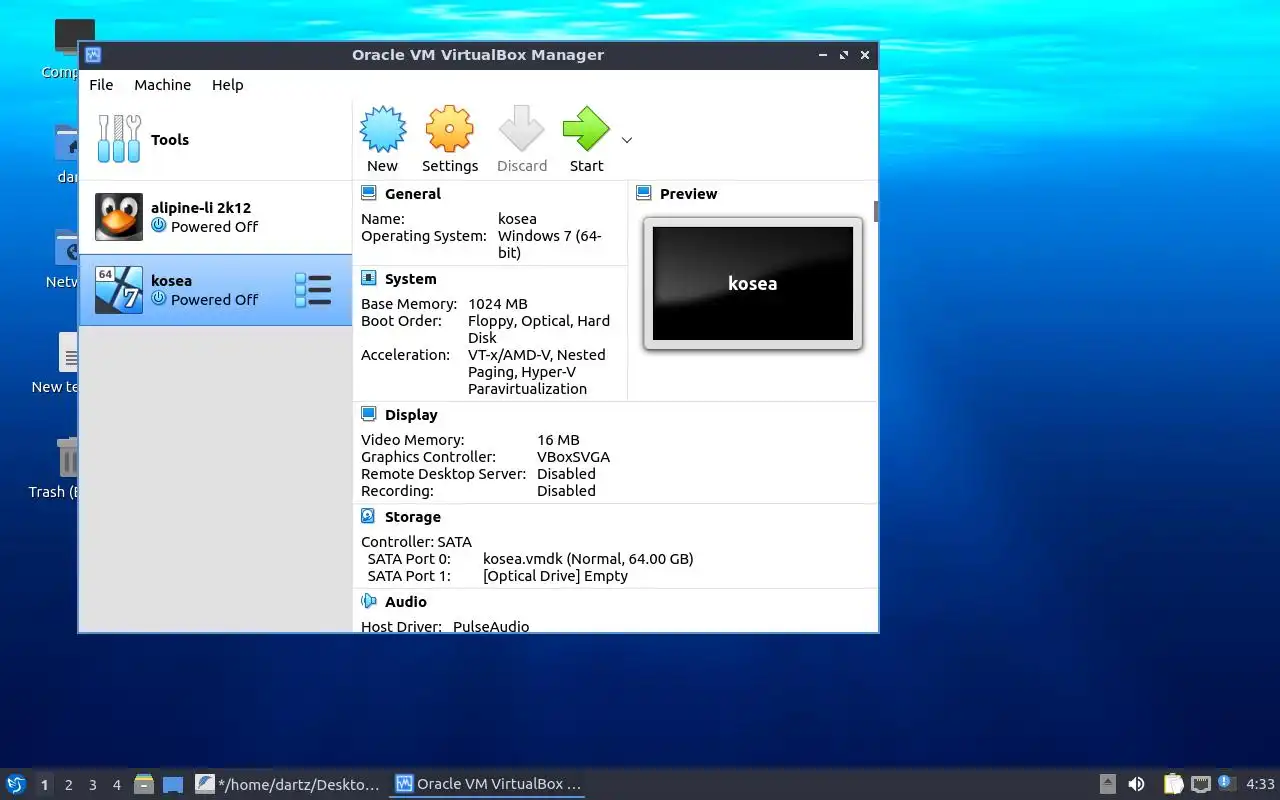Image resolution: width=1280 pixels, height=800 pixels.
Task: Click the power status icon under kosea
Action: pyautogui.click(x=158, y=299)
